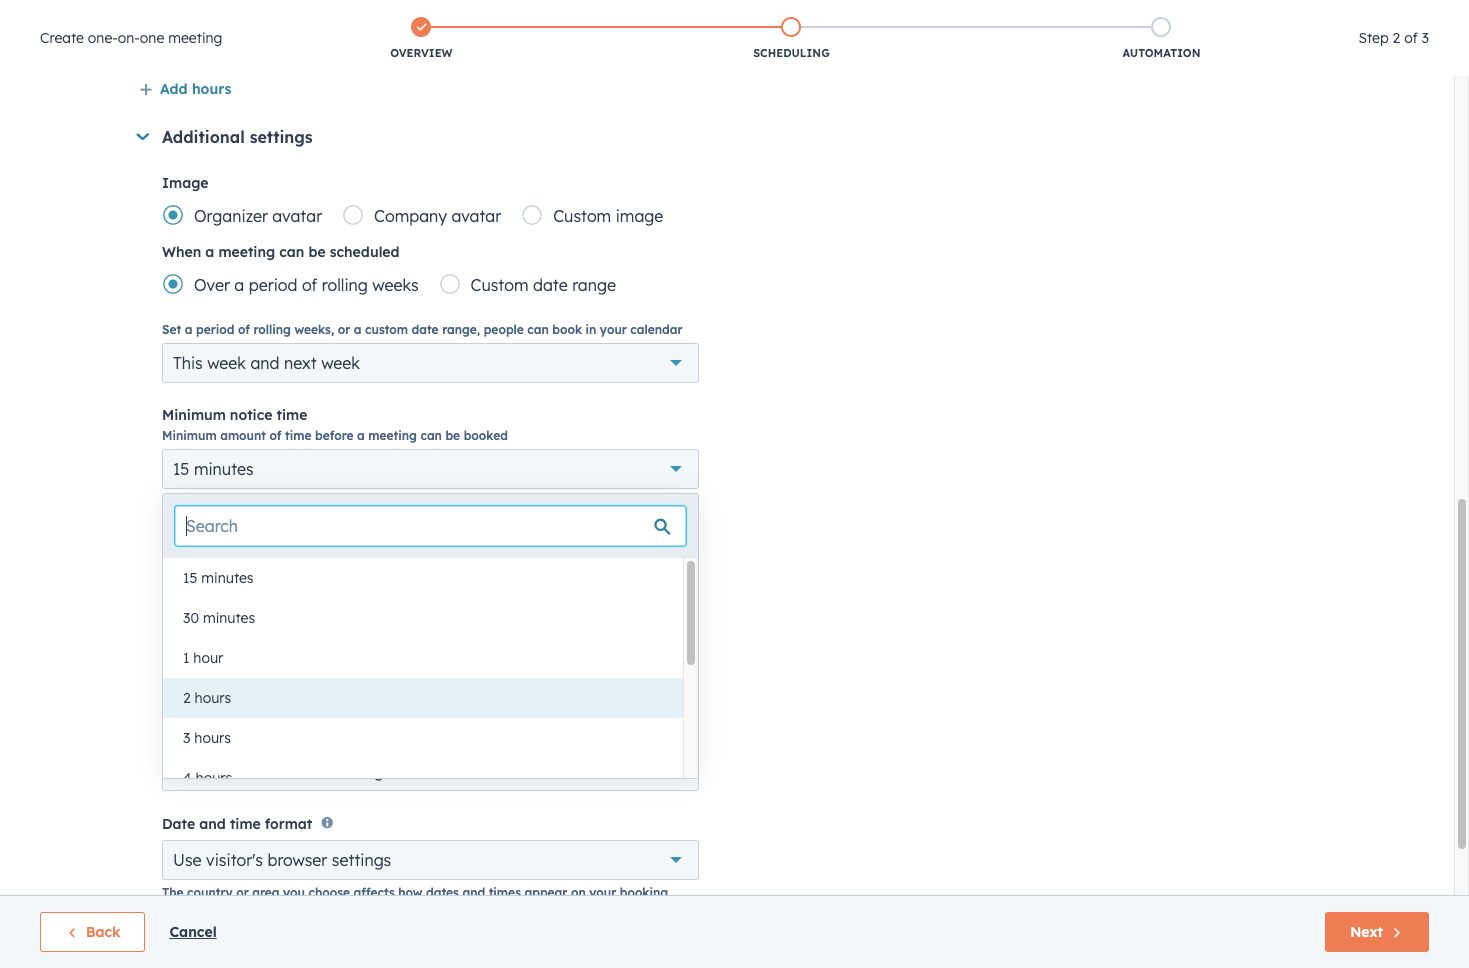
Task: Choose 1 hour from the list
Action: (423, 658)
